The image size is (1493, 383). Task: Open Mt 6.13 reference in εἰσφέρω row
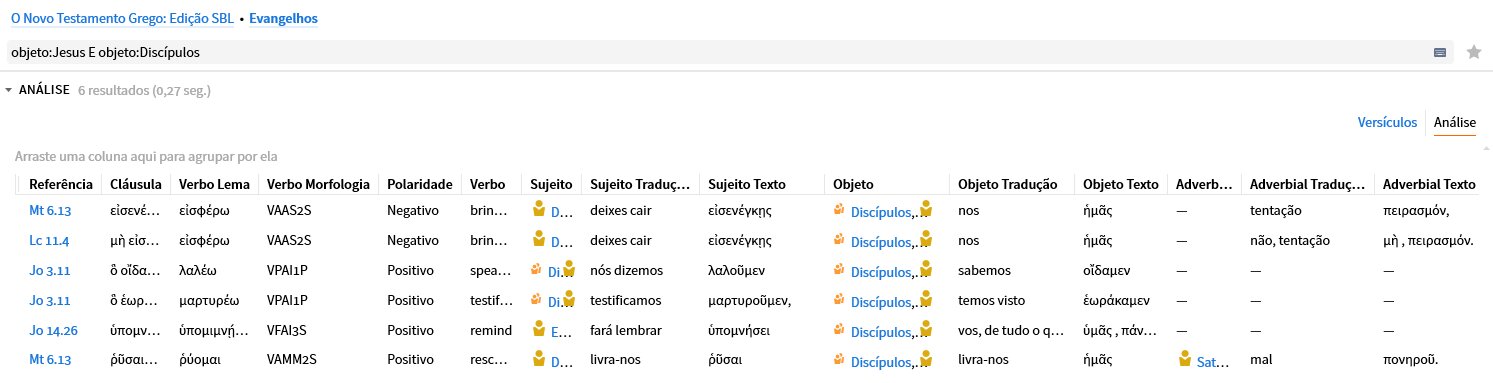click(x=50, y=211)
